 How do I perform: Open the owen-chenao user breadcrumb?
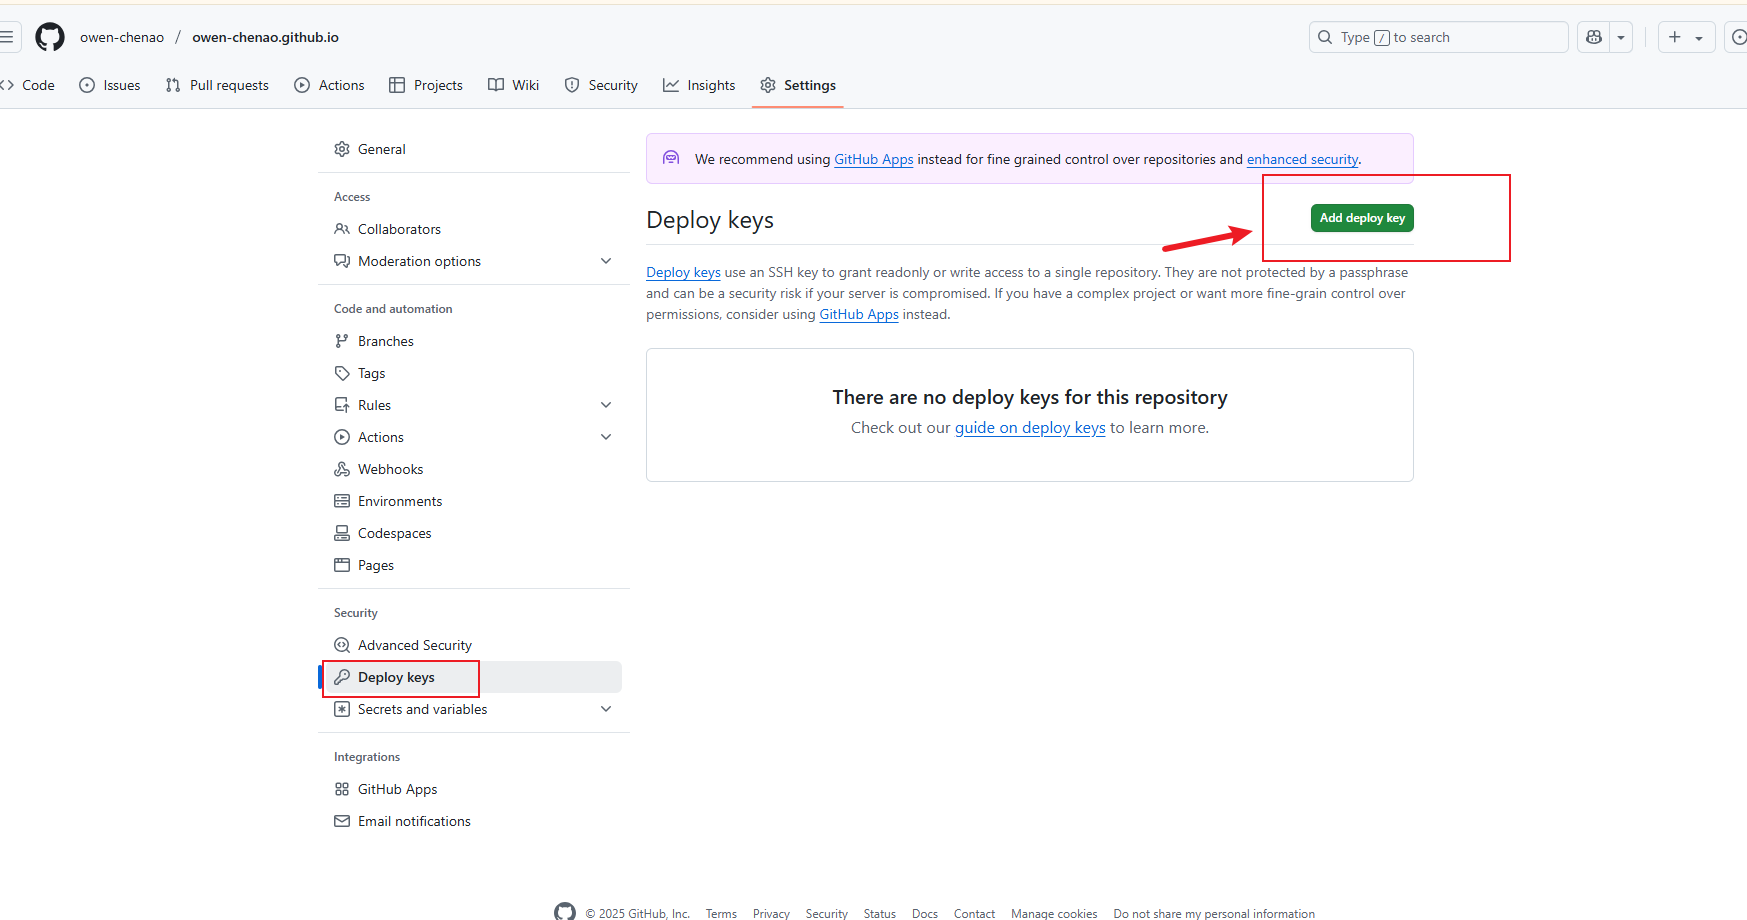pos(122,37)
